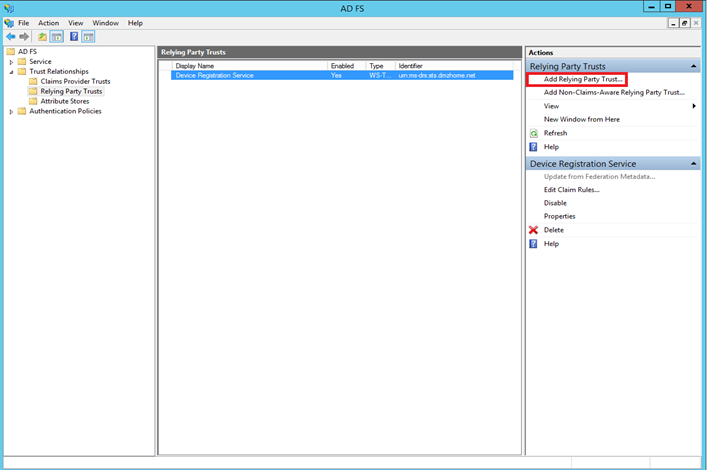This screenshot has width=707, height=470.
Task: Open the View submenu arrow in Actions
Action: (x=694, y=106)
